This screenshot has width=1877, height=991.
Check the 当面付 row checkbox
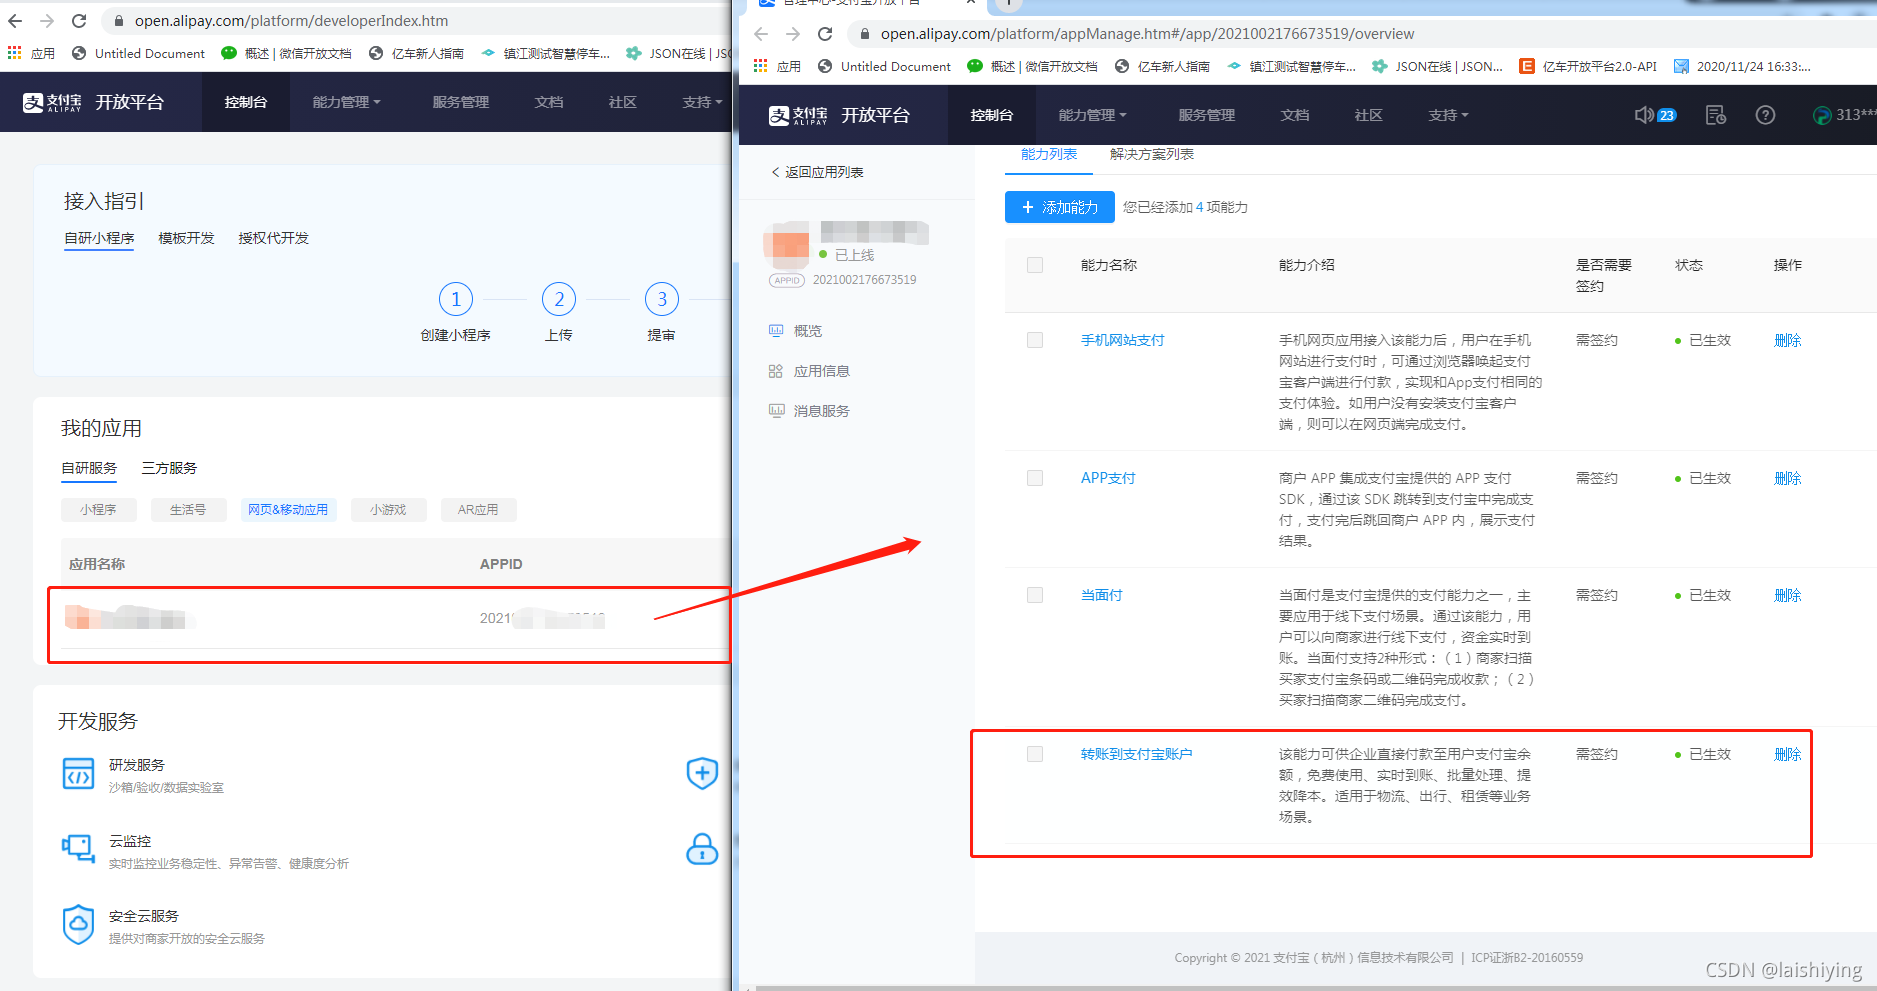coord(1035,595)
